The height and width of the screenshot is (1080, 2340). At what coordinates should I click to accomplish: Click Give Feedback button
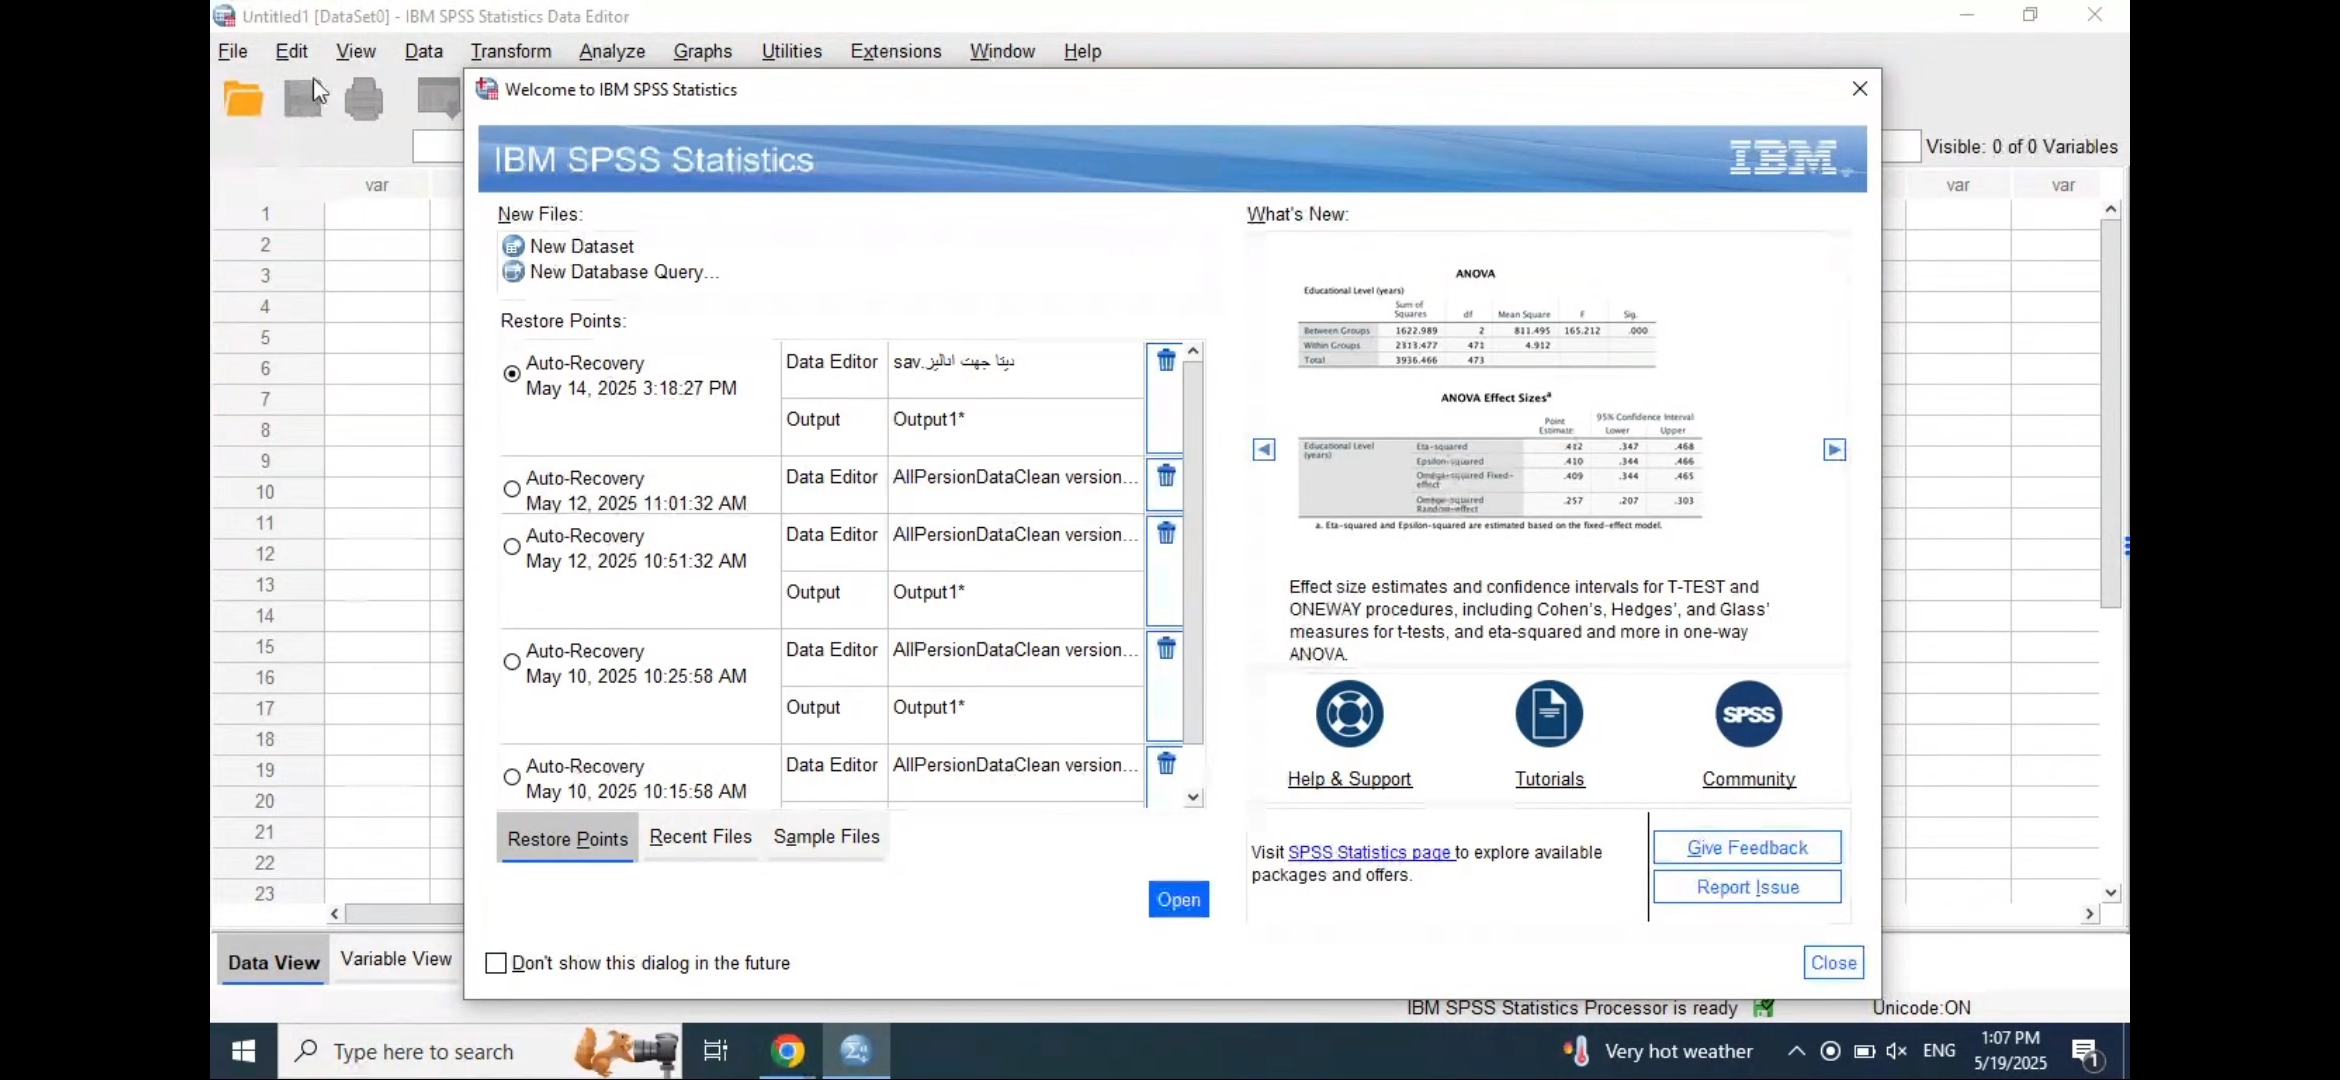coord(1747,848)
